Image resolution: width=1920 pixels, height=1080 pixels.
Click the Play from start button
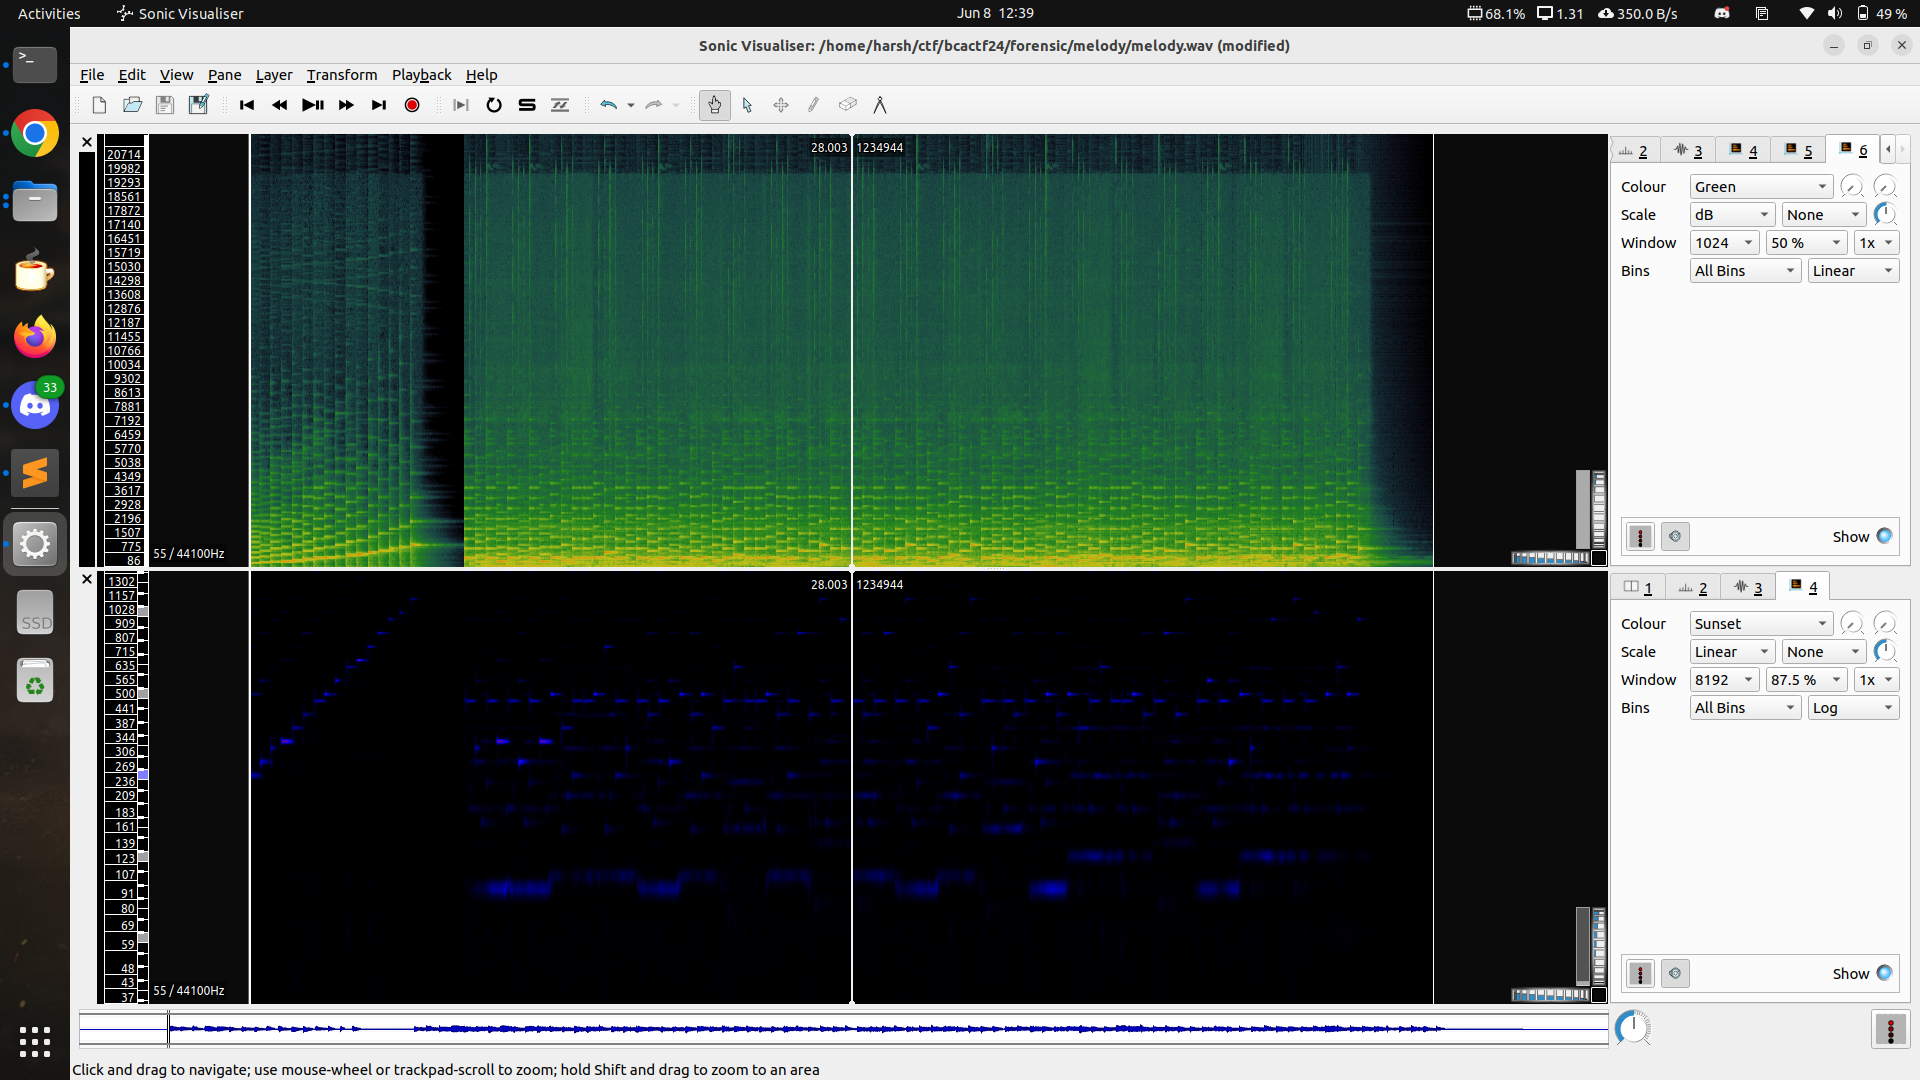pyautogui.click(x=247, y=104)
